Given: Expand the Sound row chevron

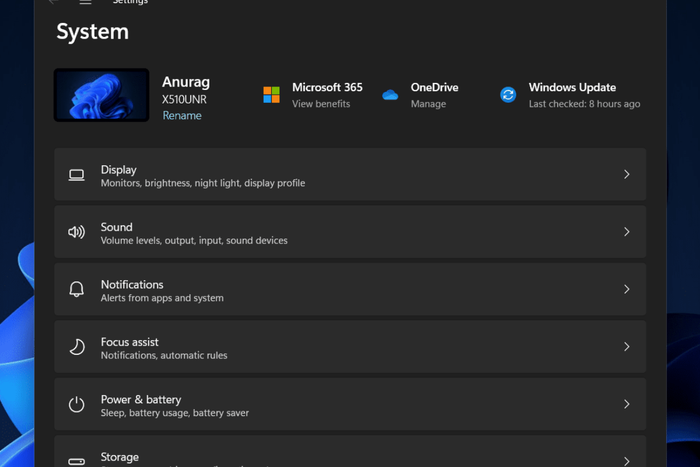Looking at the screenshot, I should (627, 231).
